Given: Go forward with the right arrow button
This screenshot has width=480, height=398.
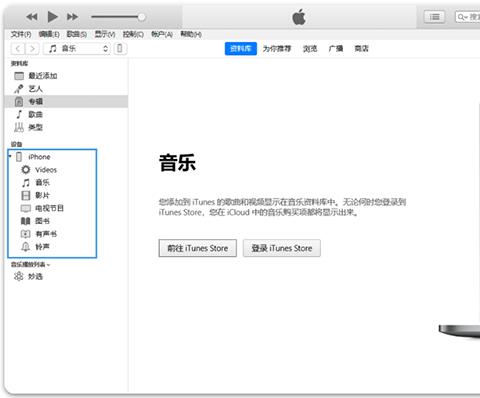Looking at the screenshot, I should [32, 49].
